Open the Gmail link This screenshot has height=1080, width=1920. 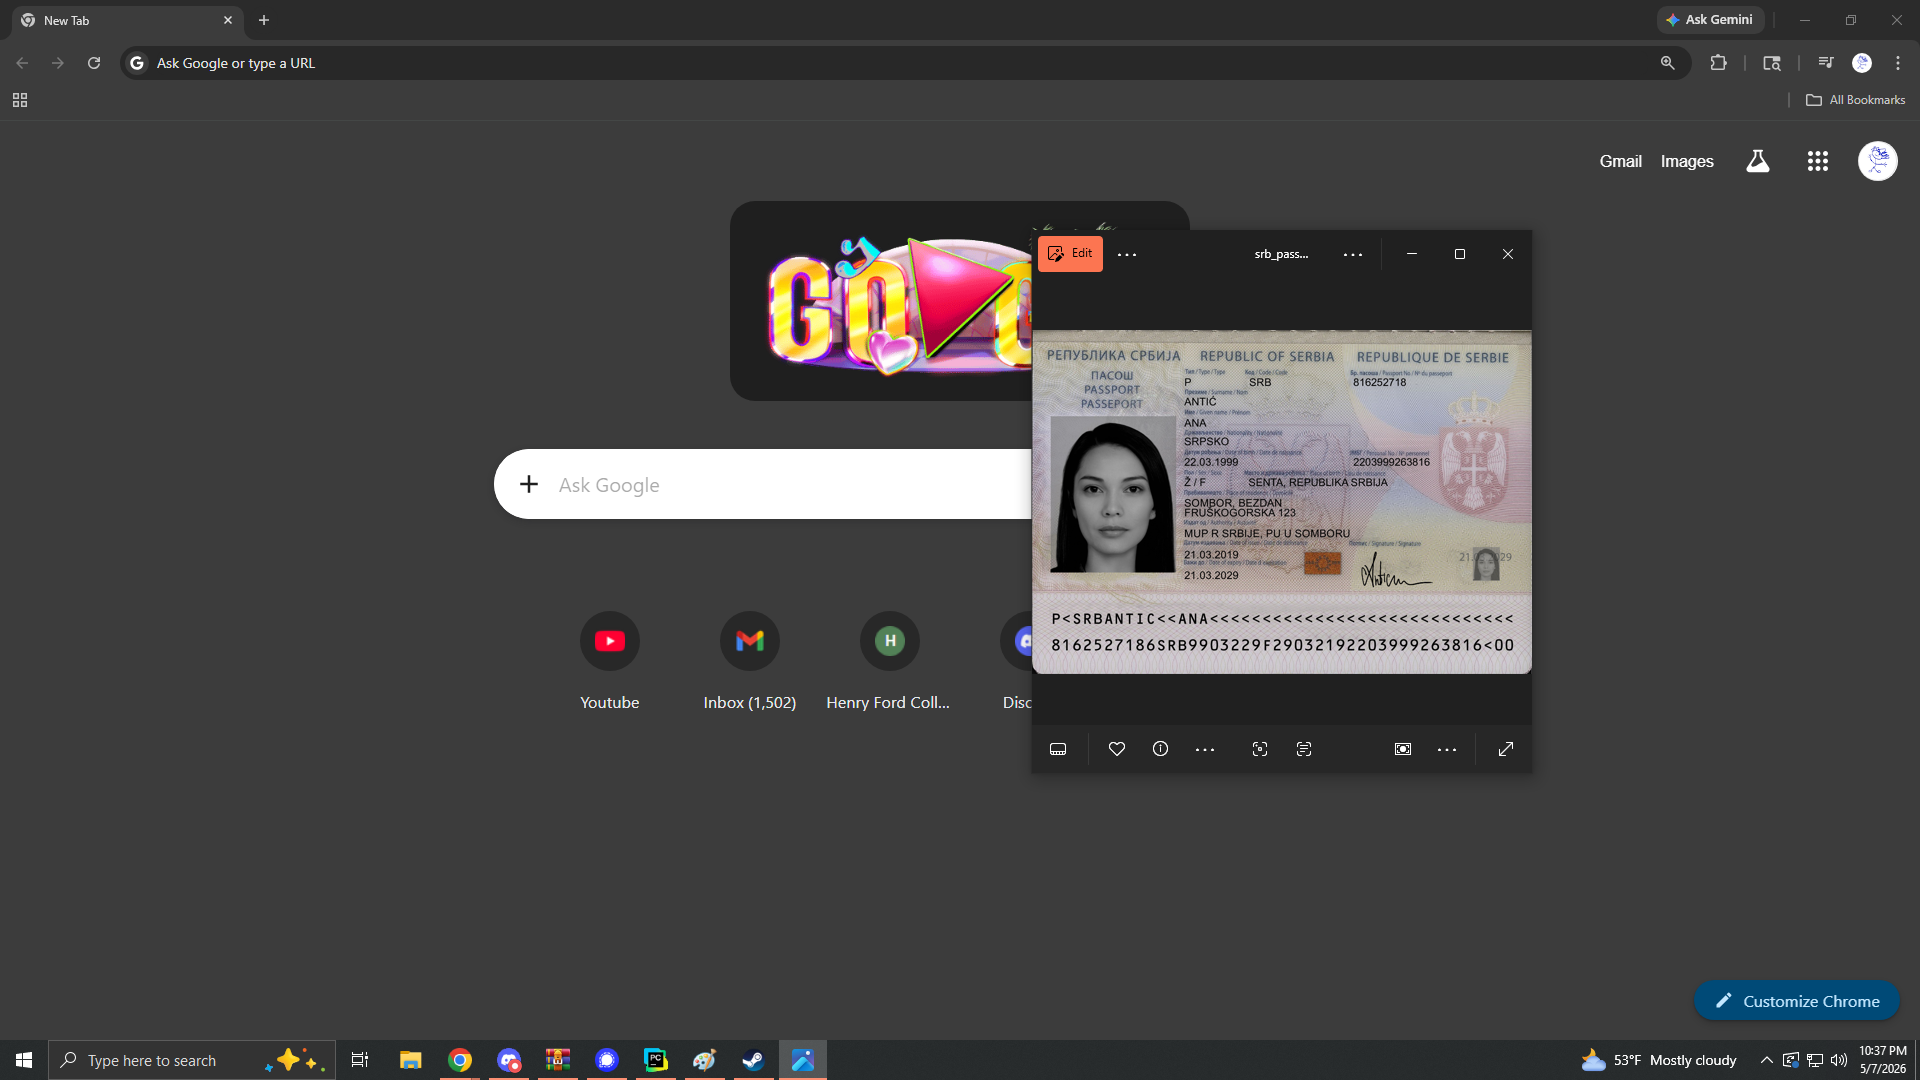coord(1620,161)
